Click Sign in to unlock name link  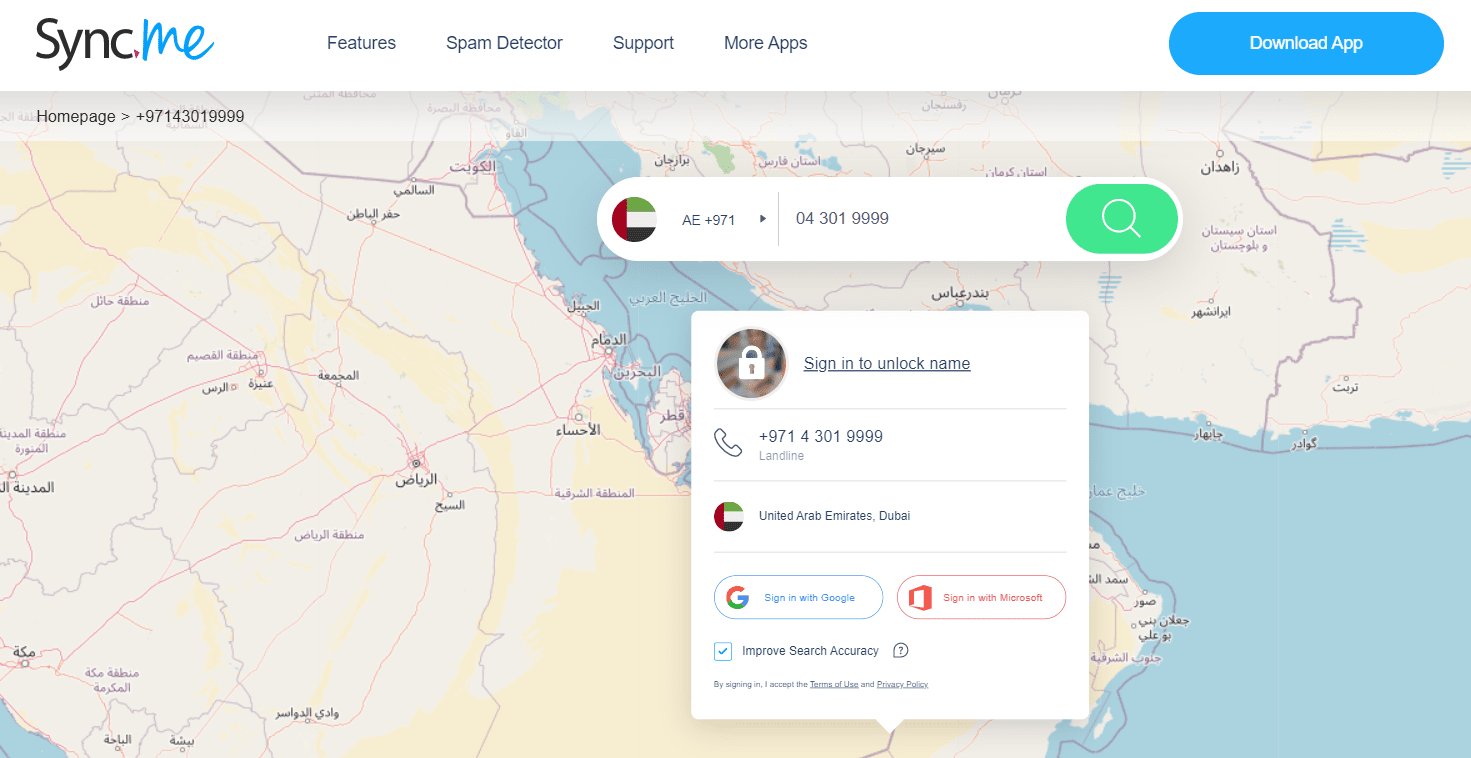click(887, 363)
